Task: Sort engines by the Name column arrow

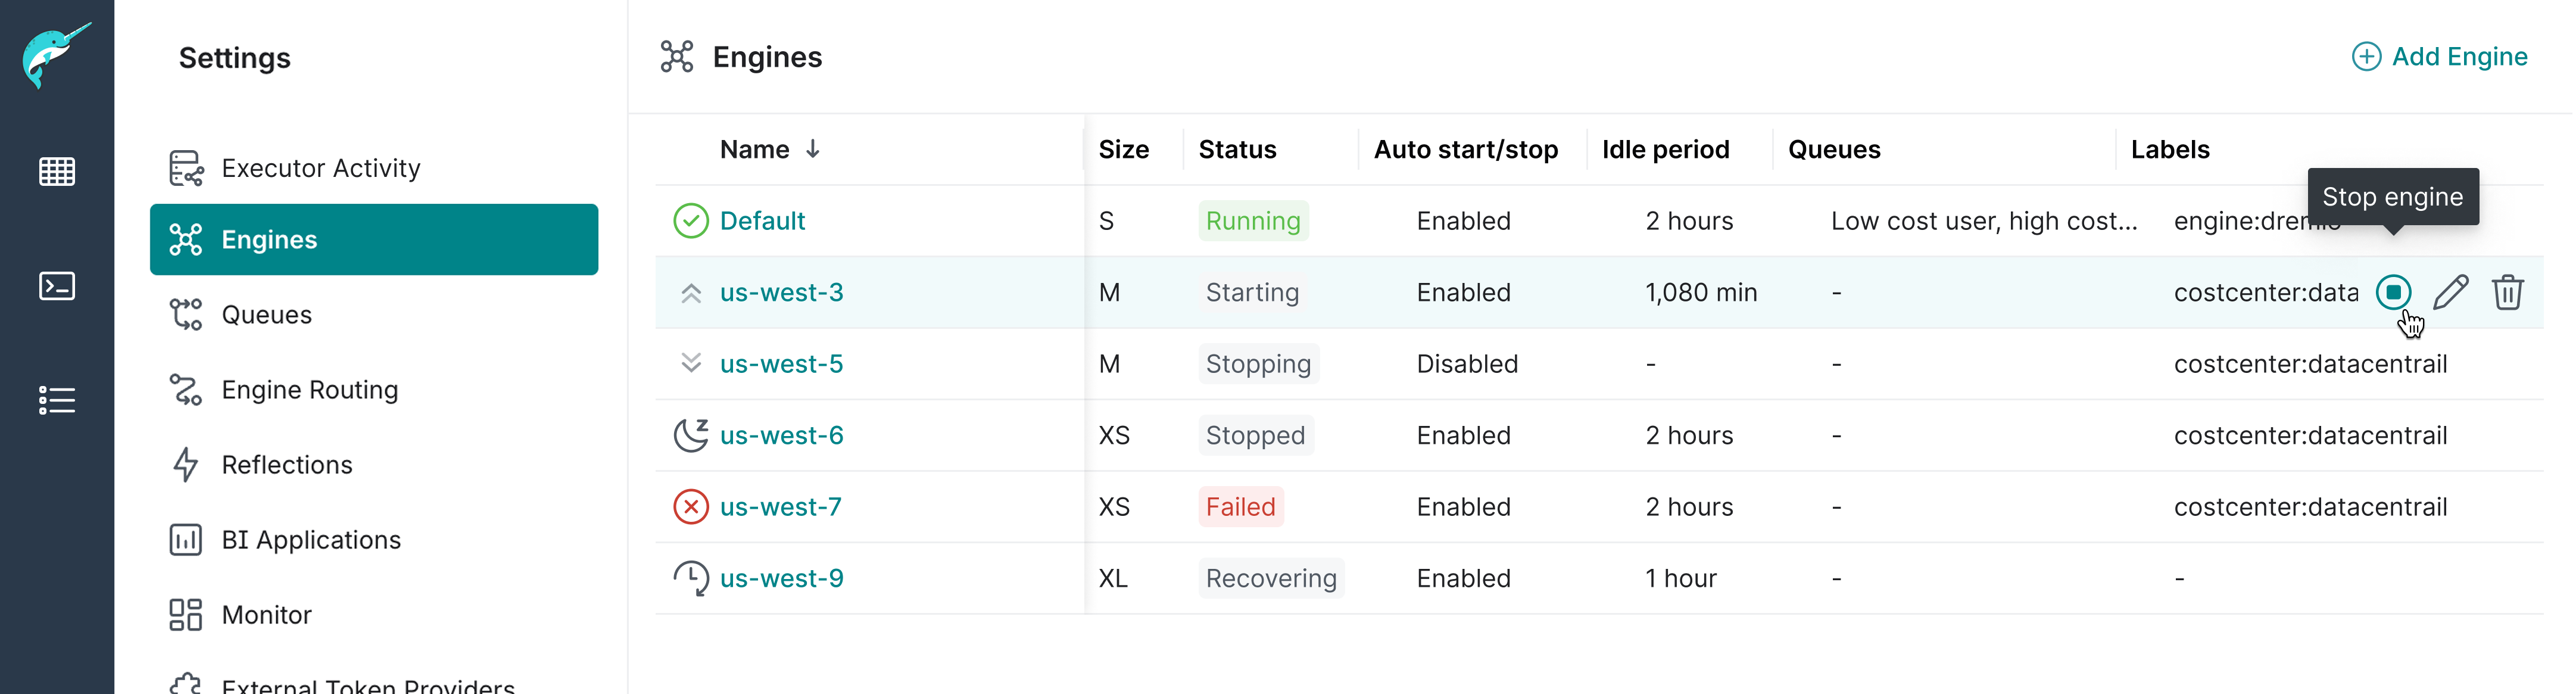Action: point(813,149)
